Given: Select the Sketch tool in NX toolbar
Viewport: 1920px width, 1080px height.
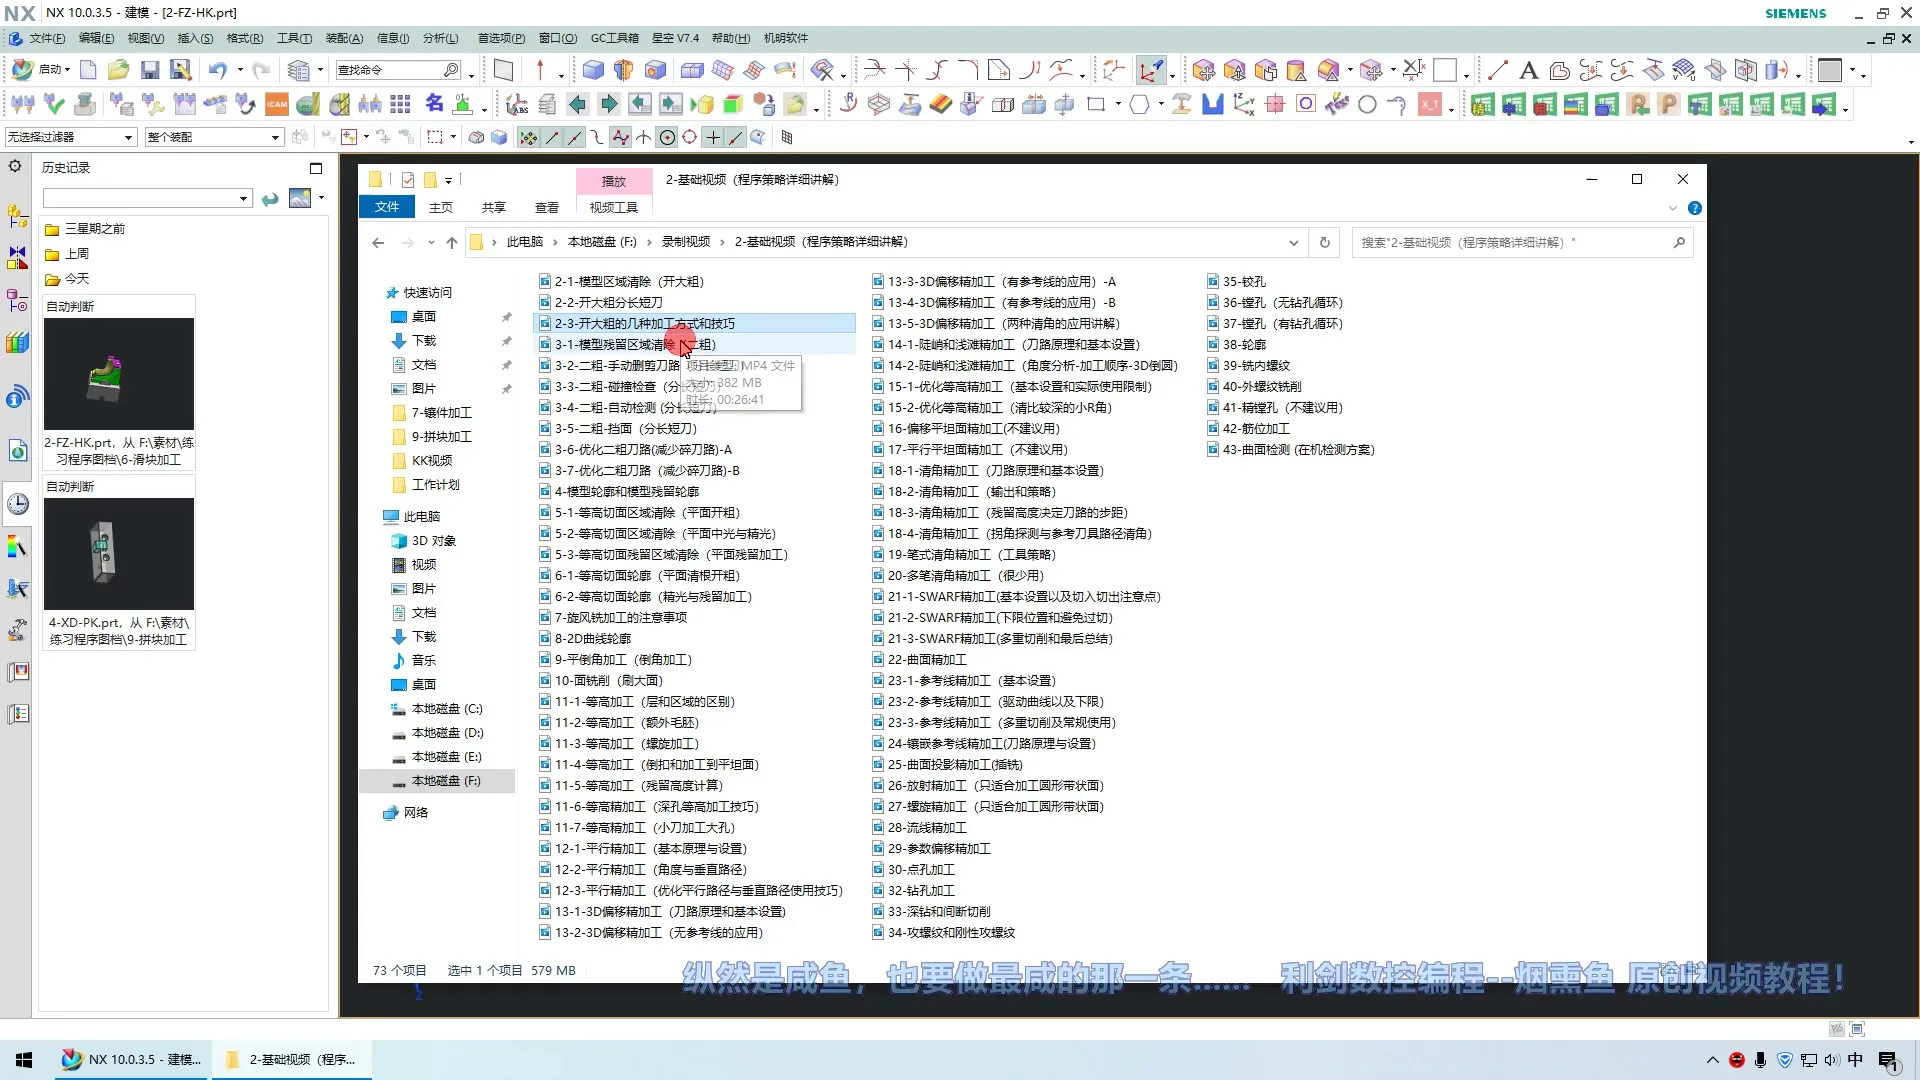Looking at the screenshot, I should (x=504, y=70).
